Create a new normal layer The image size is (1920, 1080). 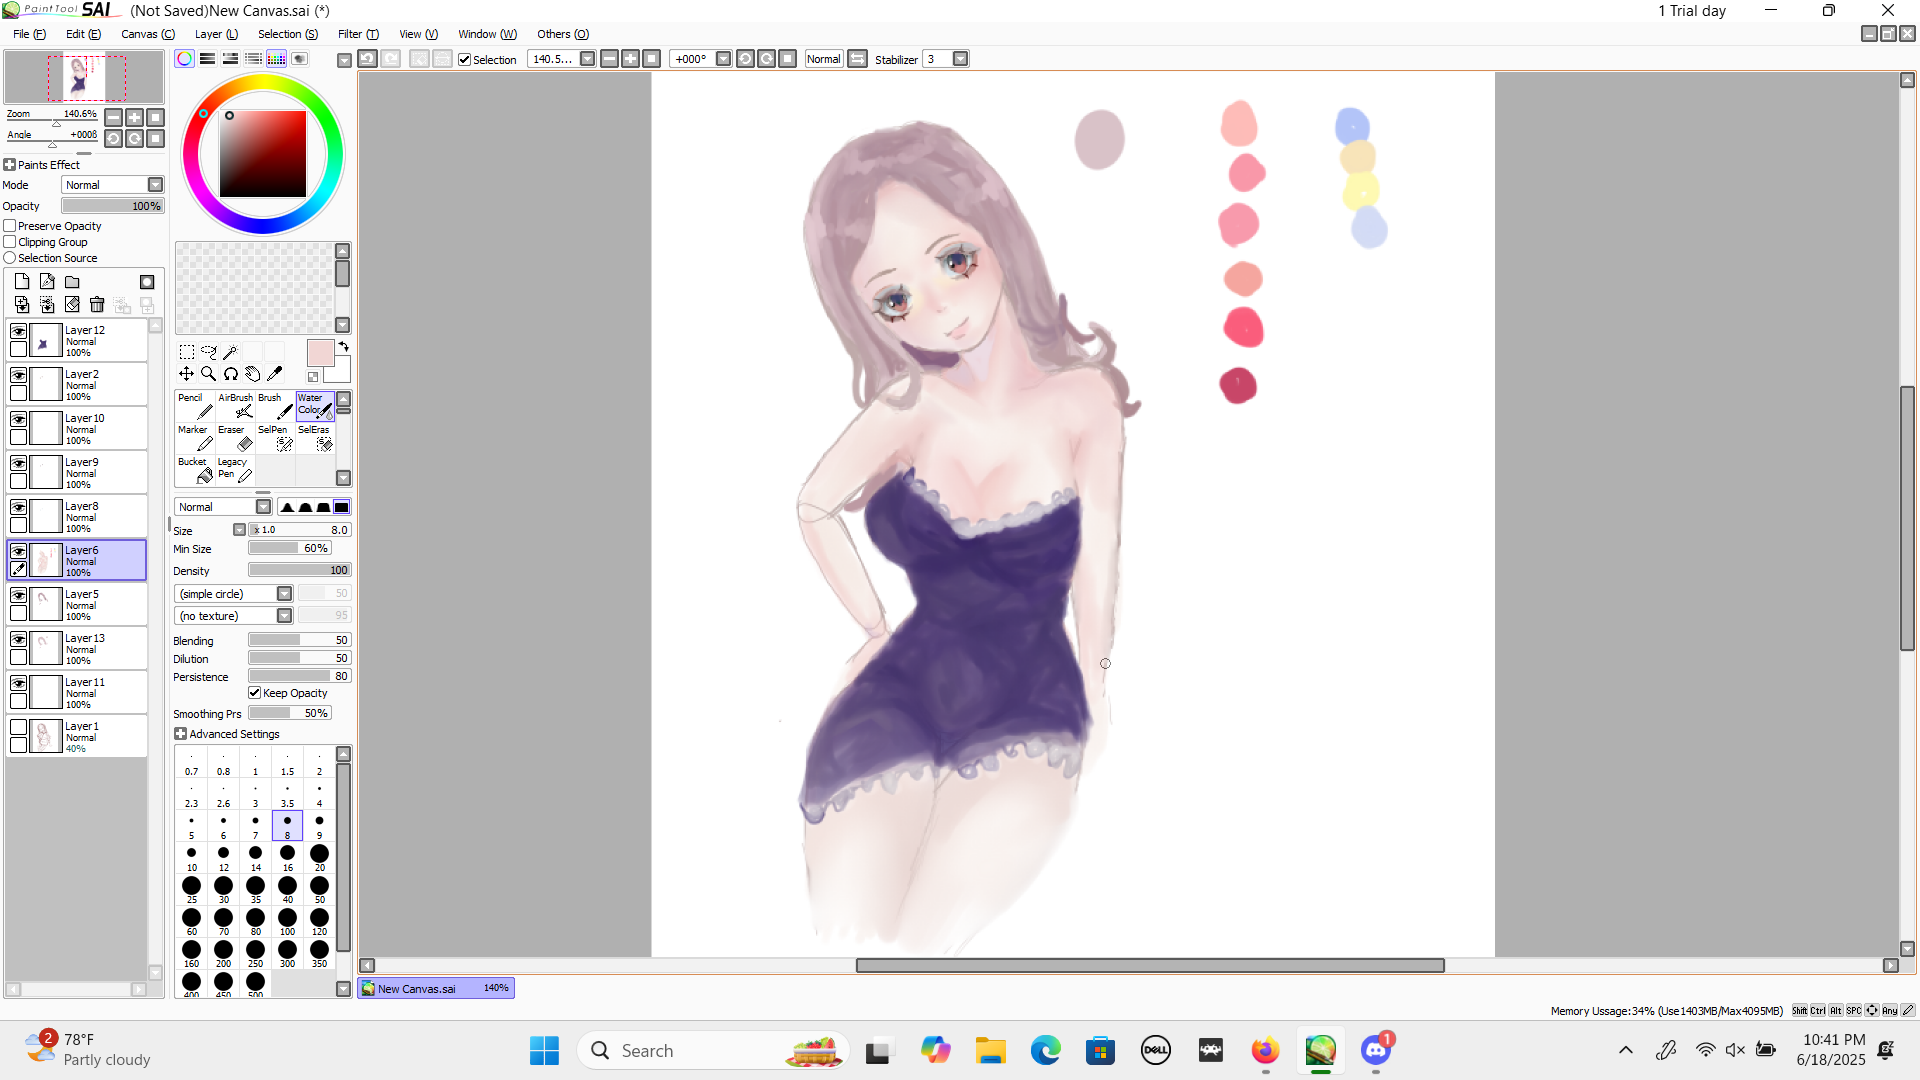[22, 282]
